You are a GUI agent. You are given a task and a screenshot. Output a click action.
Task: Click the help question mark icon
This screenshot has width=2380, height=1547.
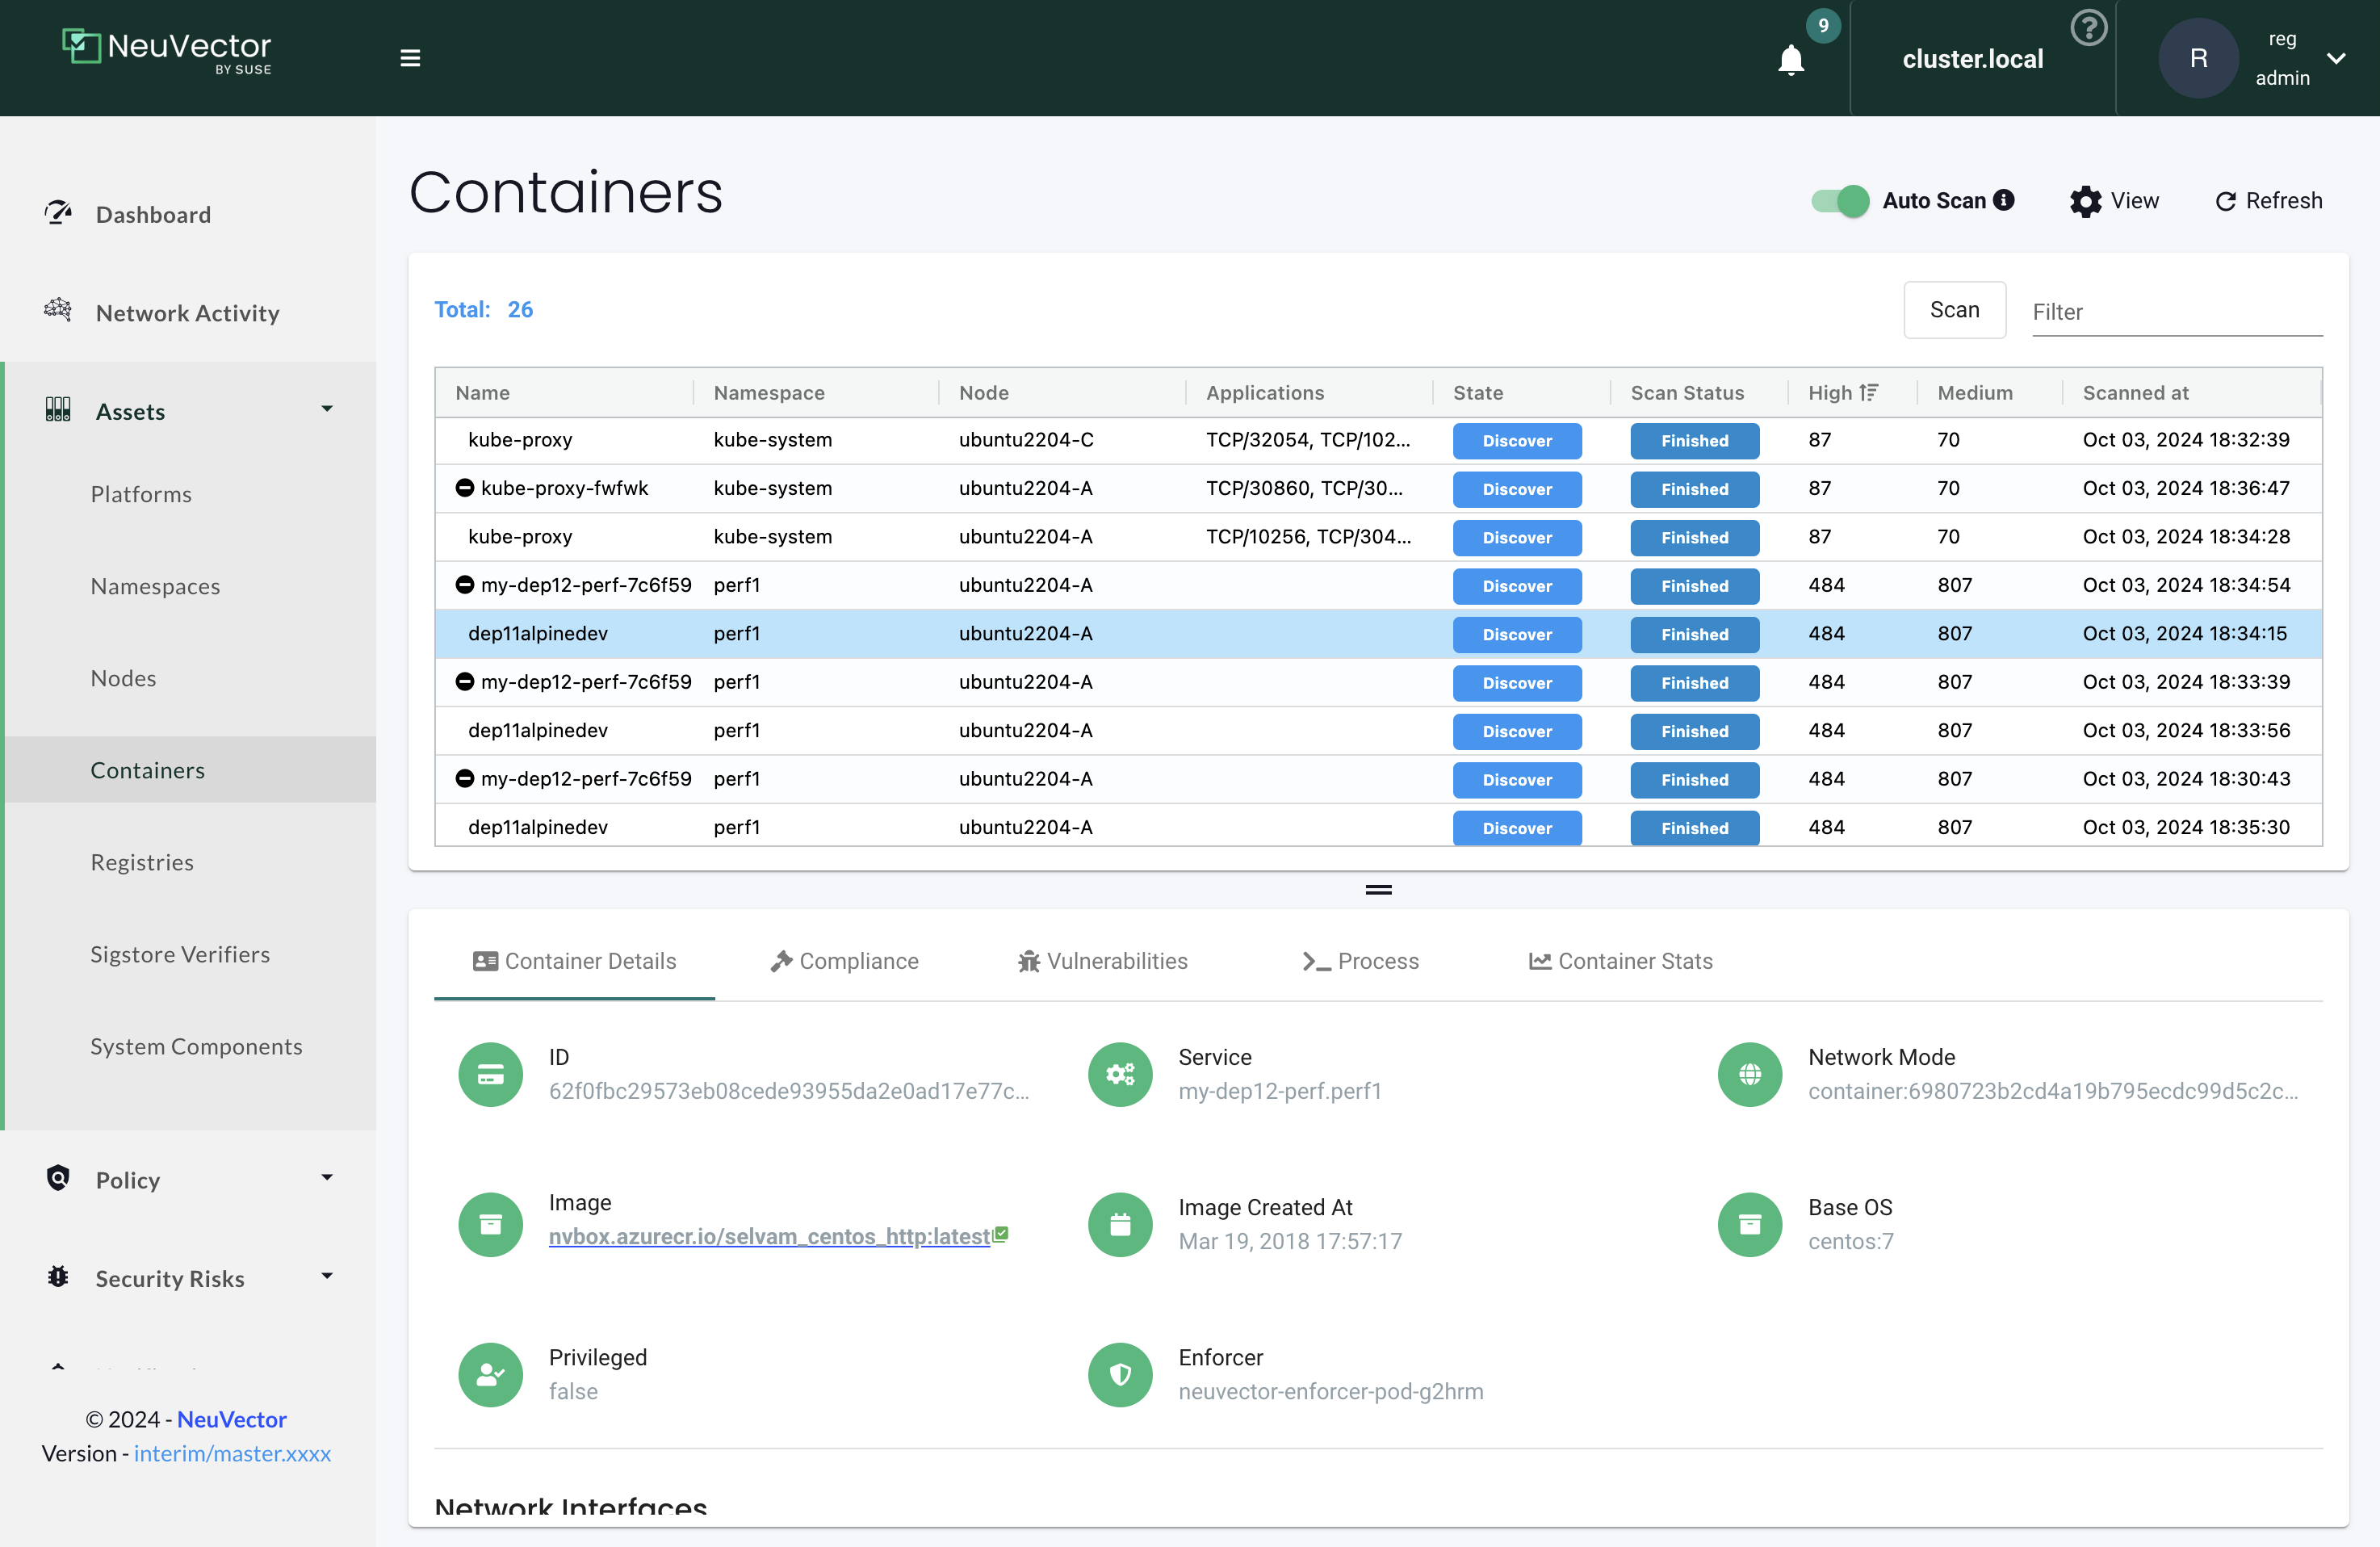pos(2088,28)
